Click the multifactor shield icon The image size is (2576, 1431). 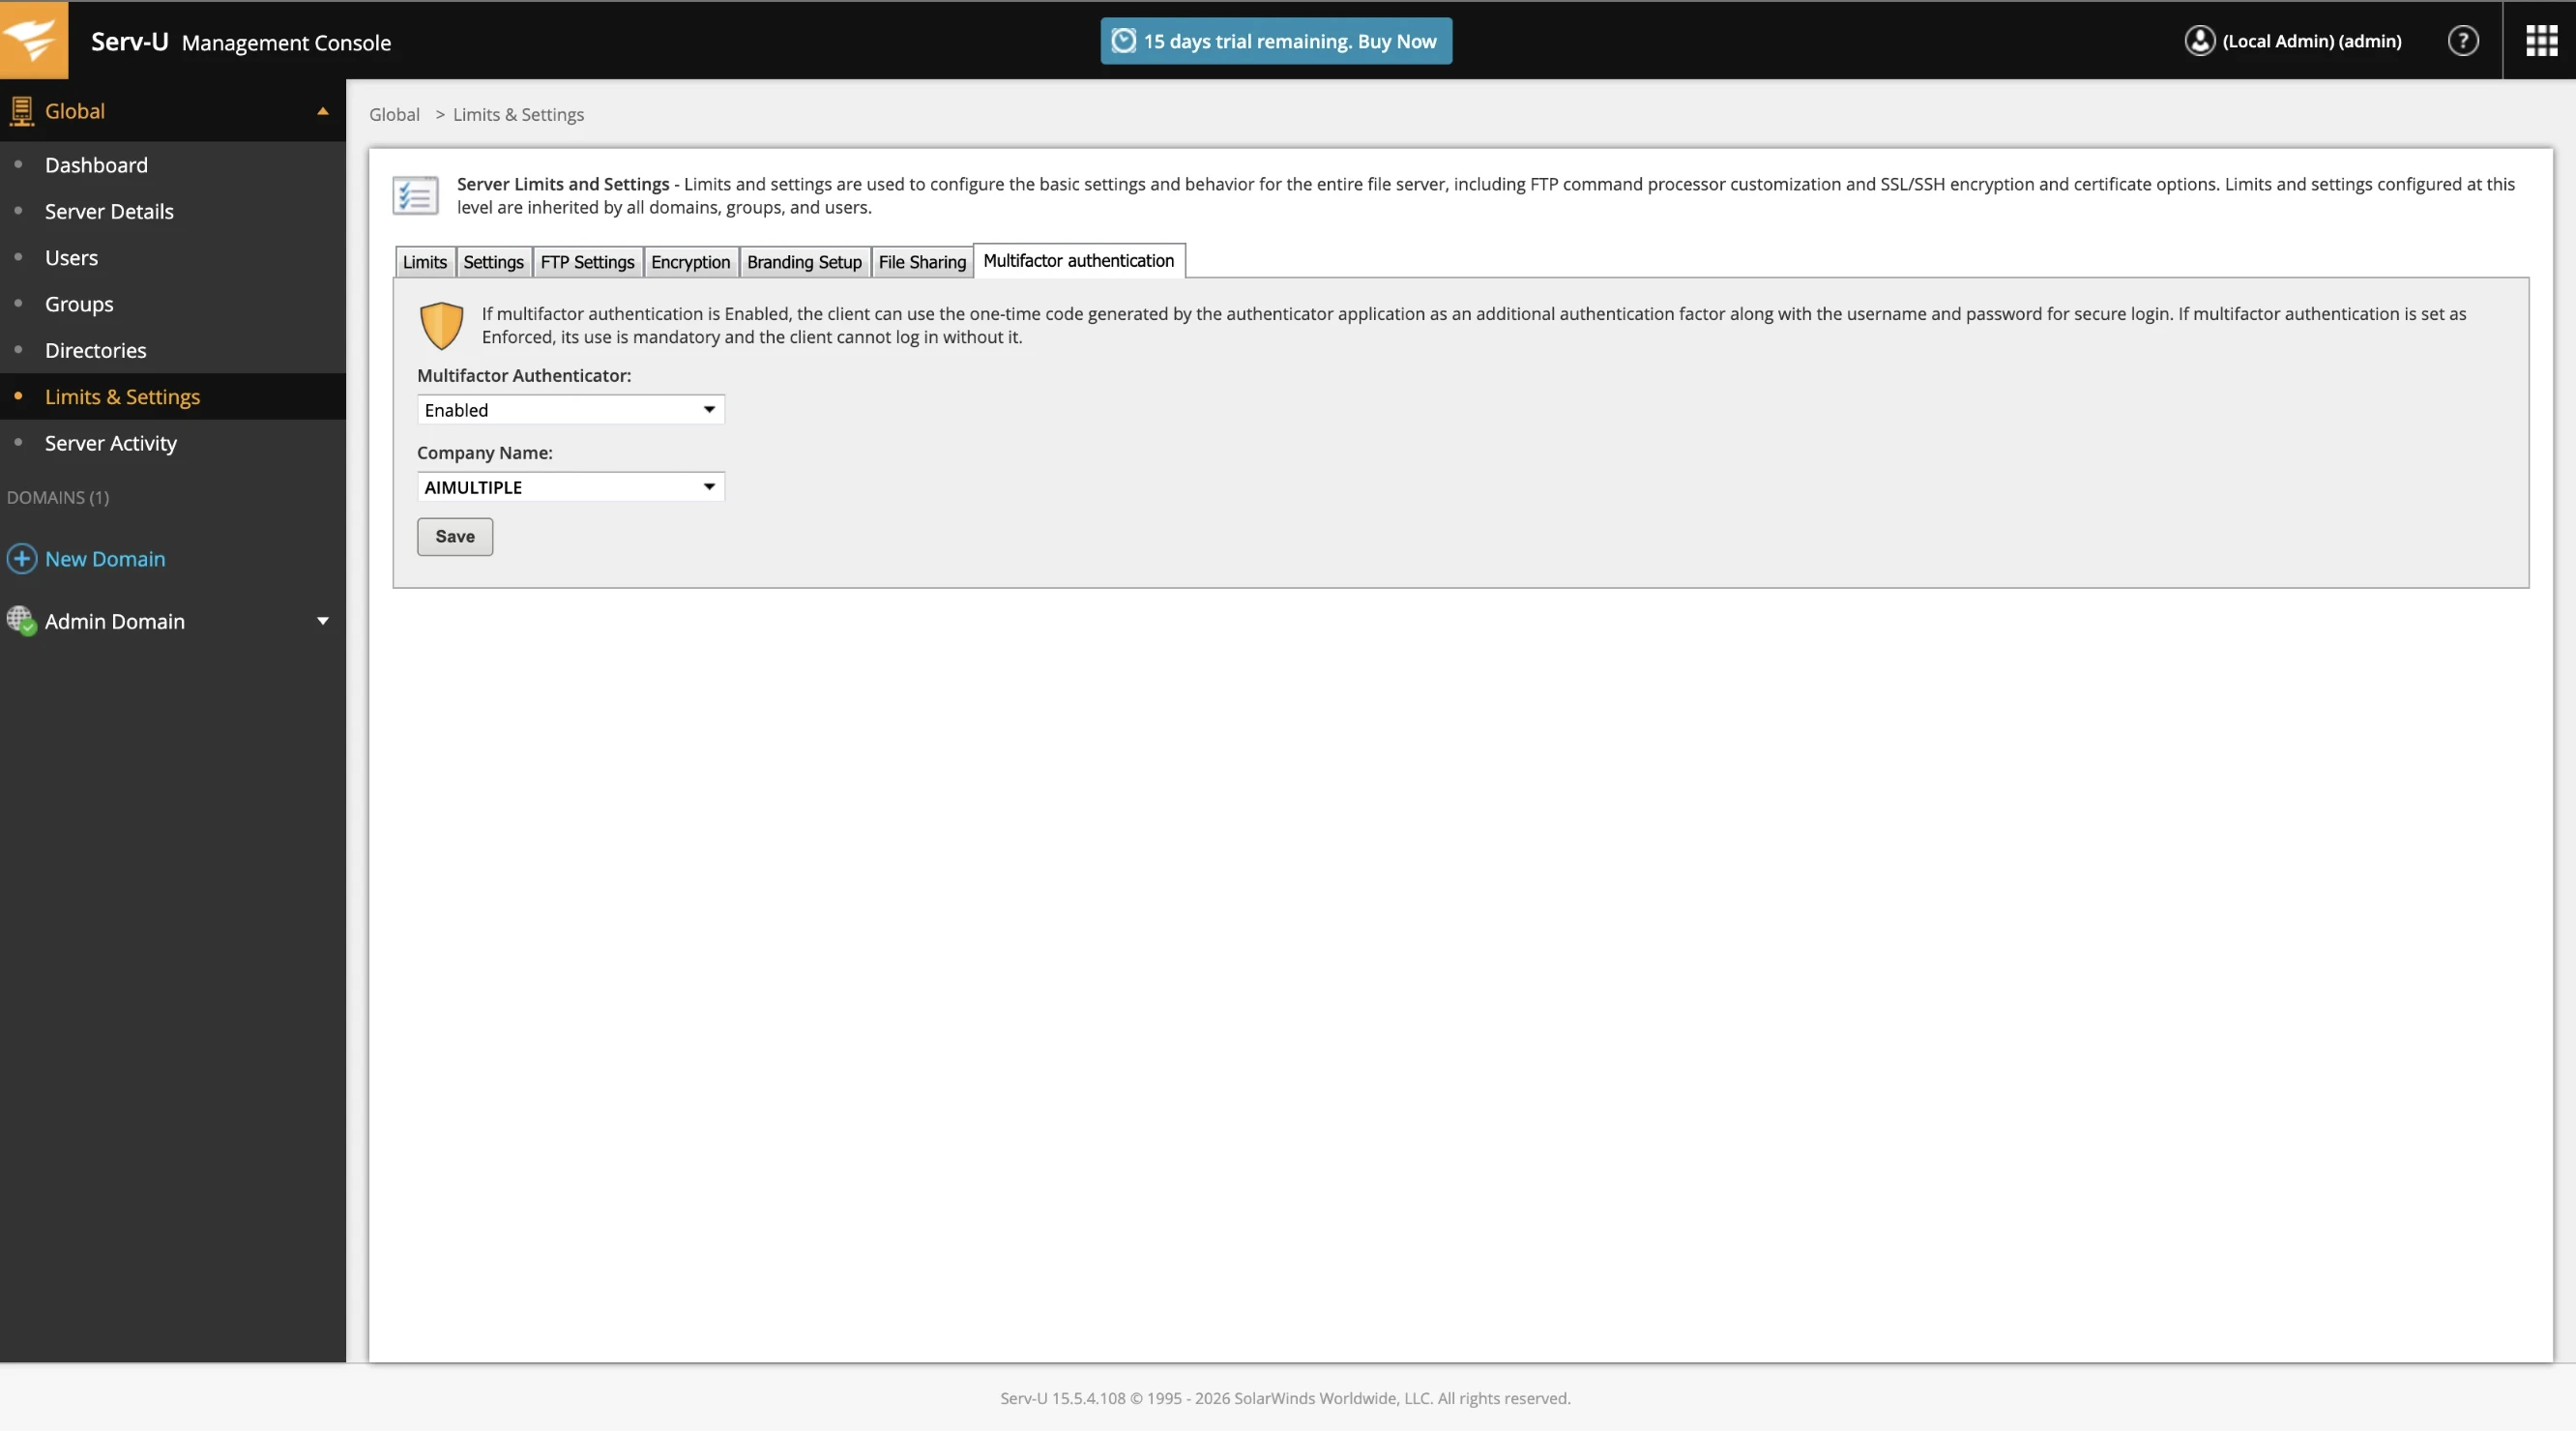coord(441,325)
